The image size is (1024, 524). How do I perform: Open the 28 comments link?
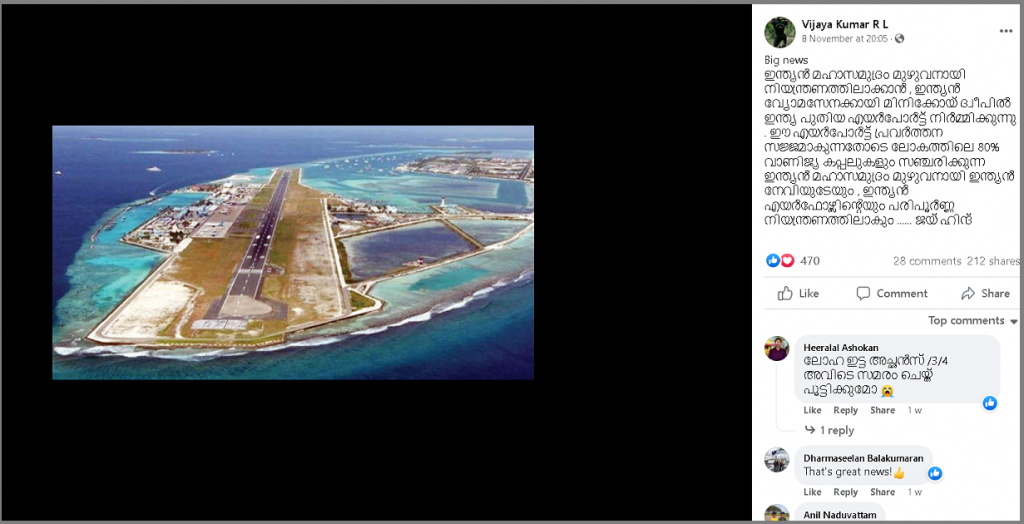click(x=927, y=261)
